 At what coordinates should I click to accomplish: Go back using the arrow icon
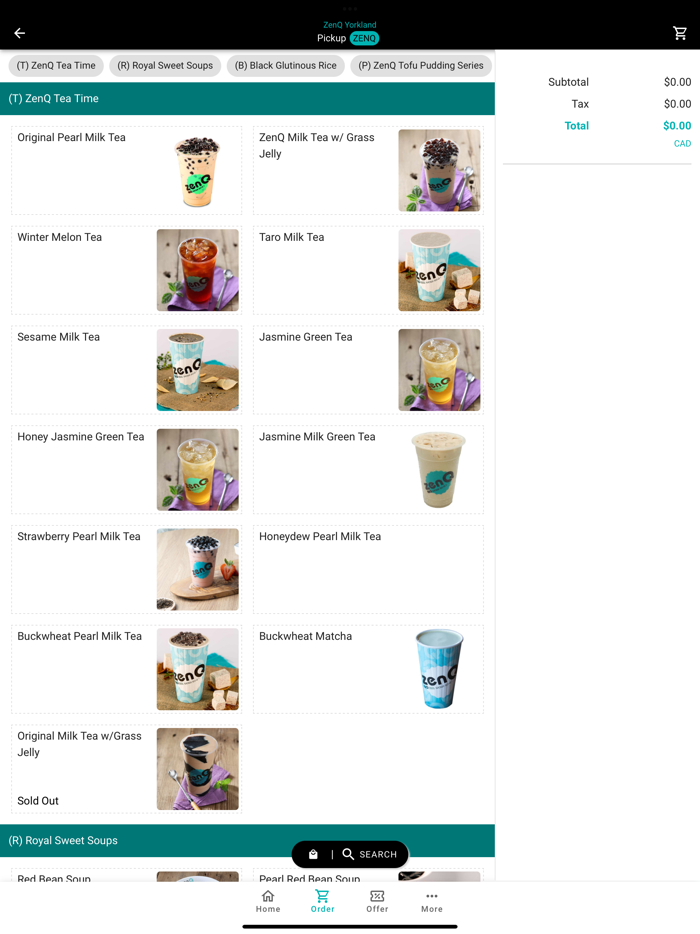click(x=20, y=33)
